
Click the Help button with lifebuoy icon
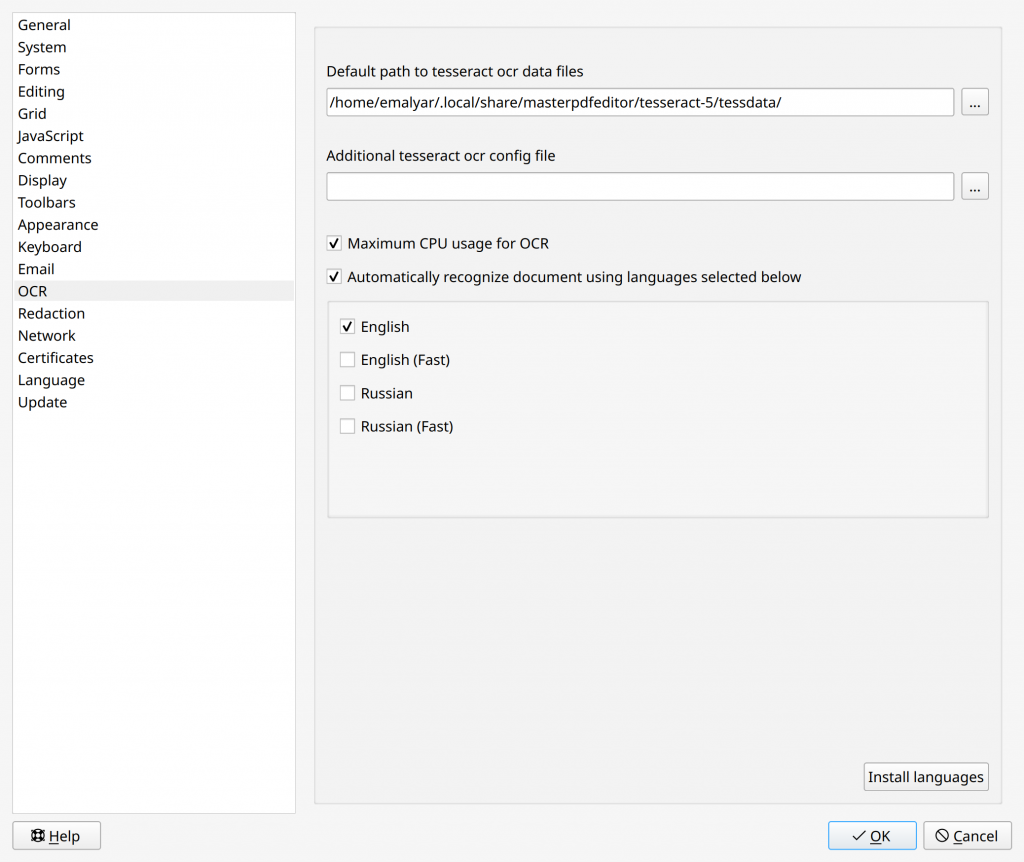pos(56,836)
